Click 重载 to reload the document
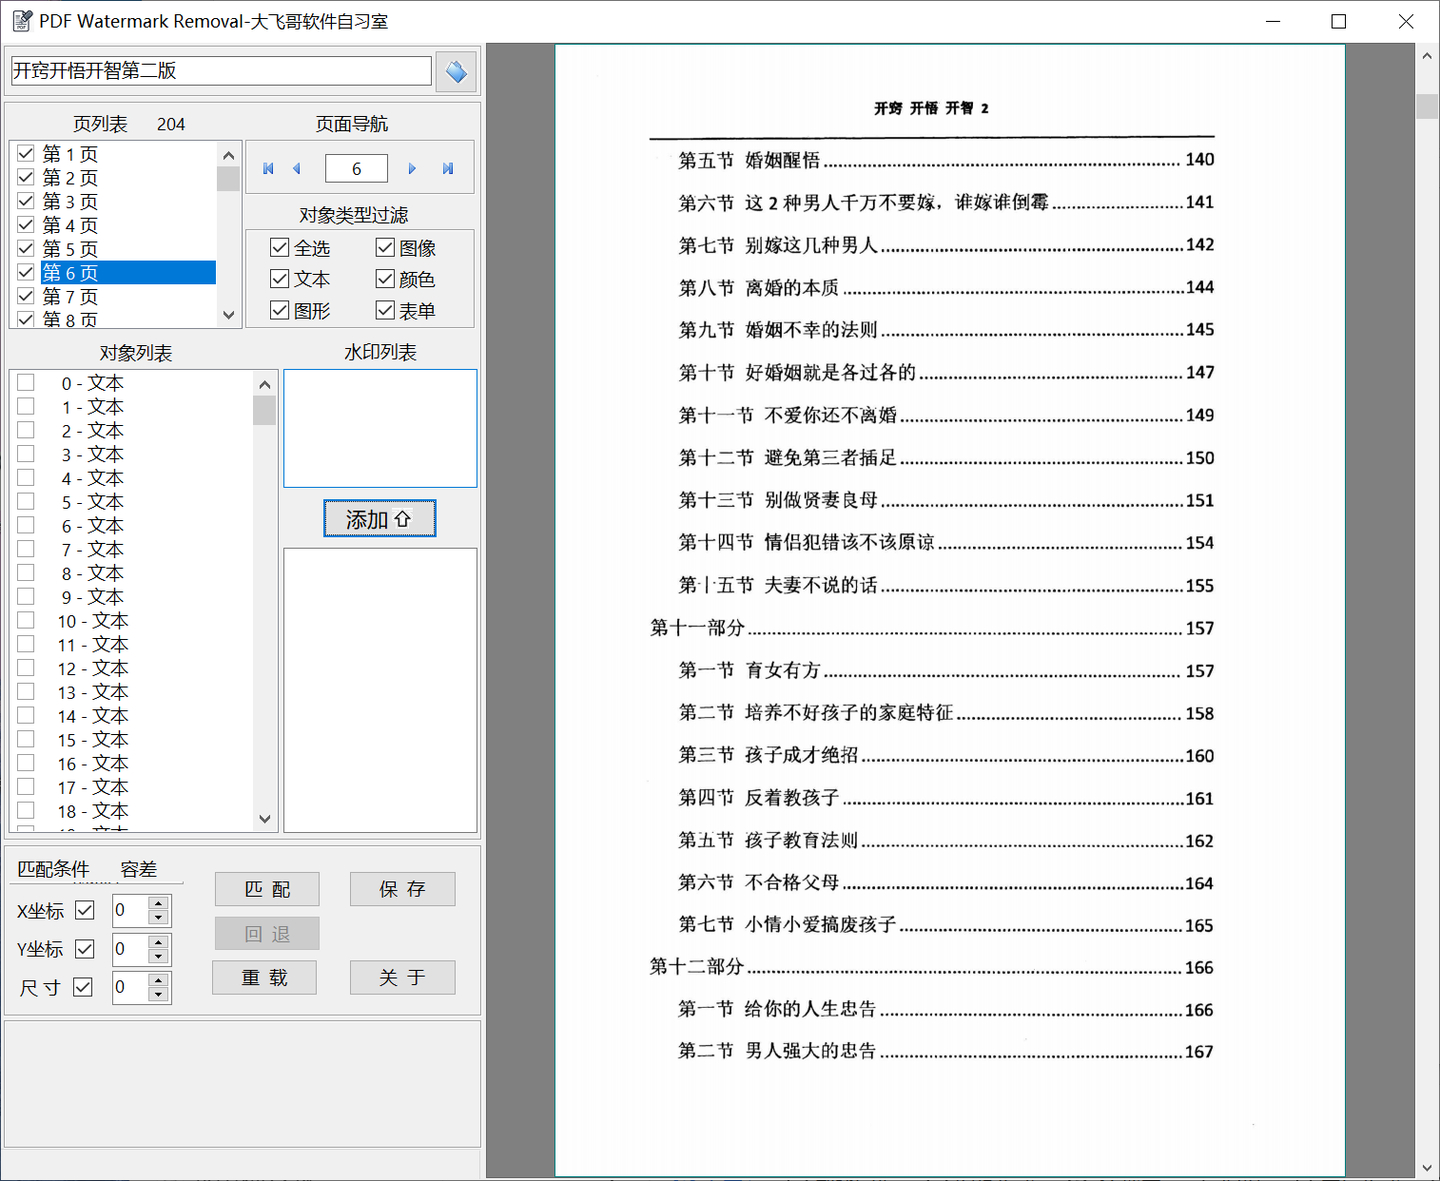 pos(264,977)
